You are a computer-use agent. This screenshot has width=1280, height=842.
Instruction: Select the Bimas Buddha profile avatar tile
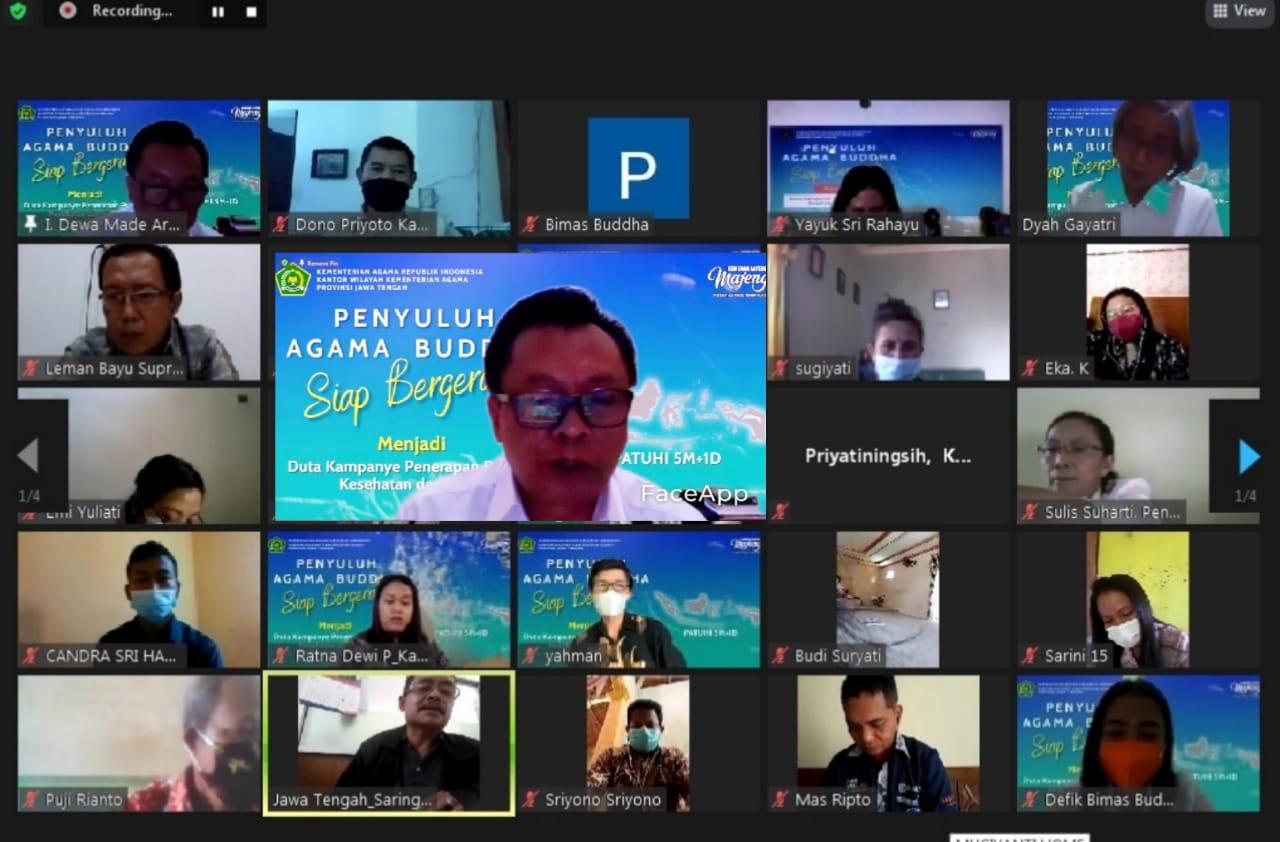pyautogui.click(x=639, y=168)
